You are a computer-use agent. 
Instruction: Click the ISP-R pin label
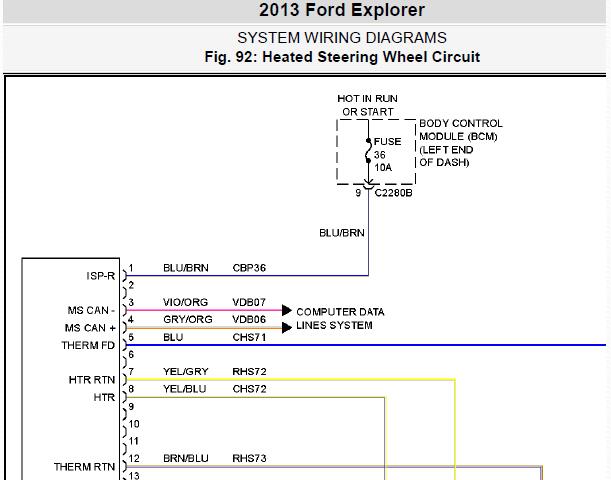[x=101, y=276]
